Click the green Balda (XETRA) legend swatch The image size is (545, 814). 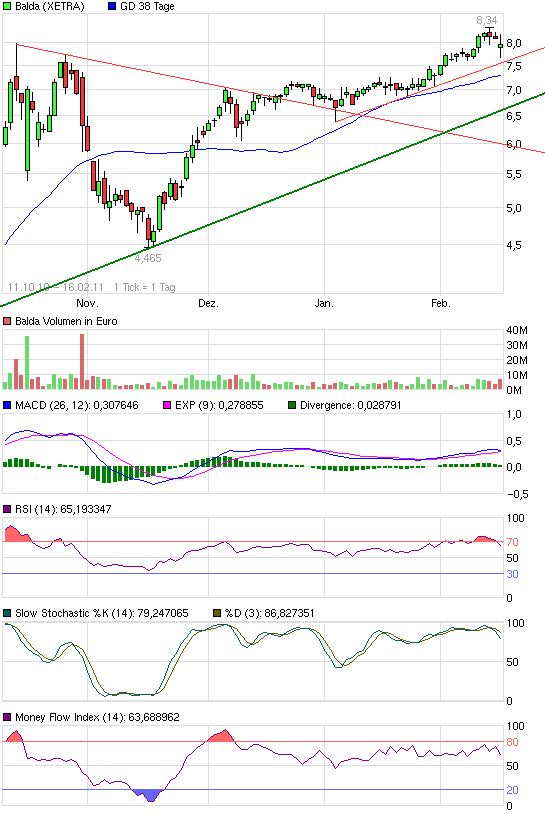[x=7, y=7]
